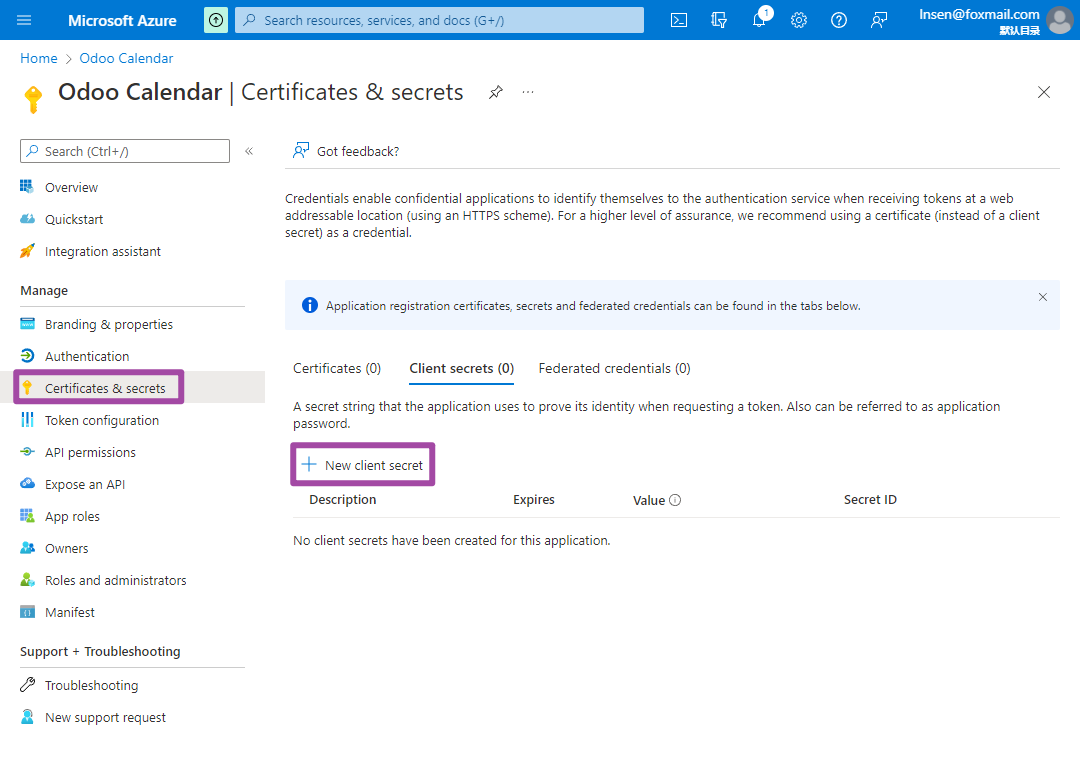Click the feedback icon in top bar
Screen dimensions: 1080x763
[x=879, y=20]
